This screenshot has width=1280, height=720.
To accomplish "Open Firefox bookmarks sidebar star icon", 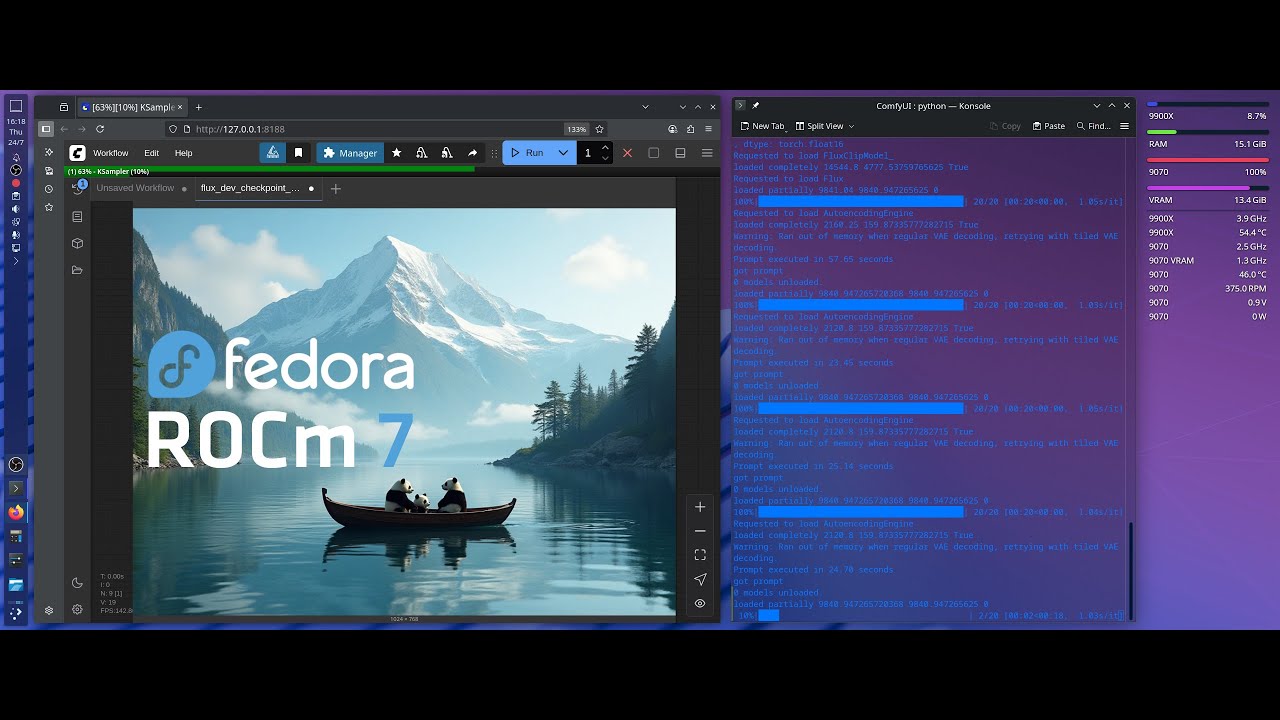I will click(48, 207).
